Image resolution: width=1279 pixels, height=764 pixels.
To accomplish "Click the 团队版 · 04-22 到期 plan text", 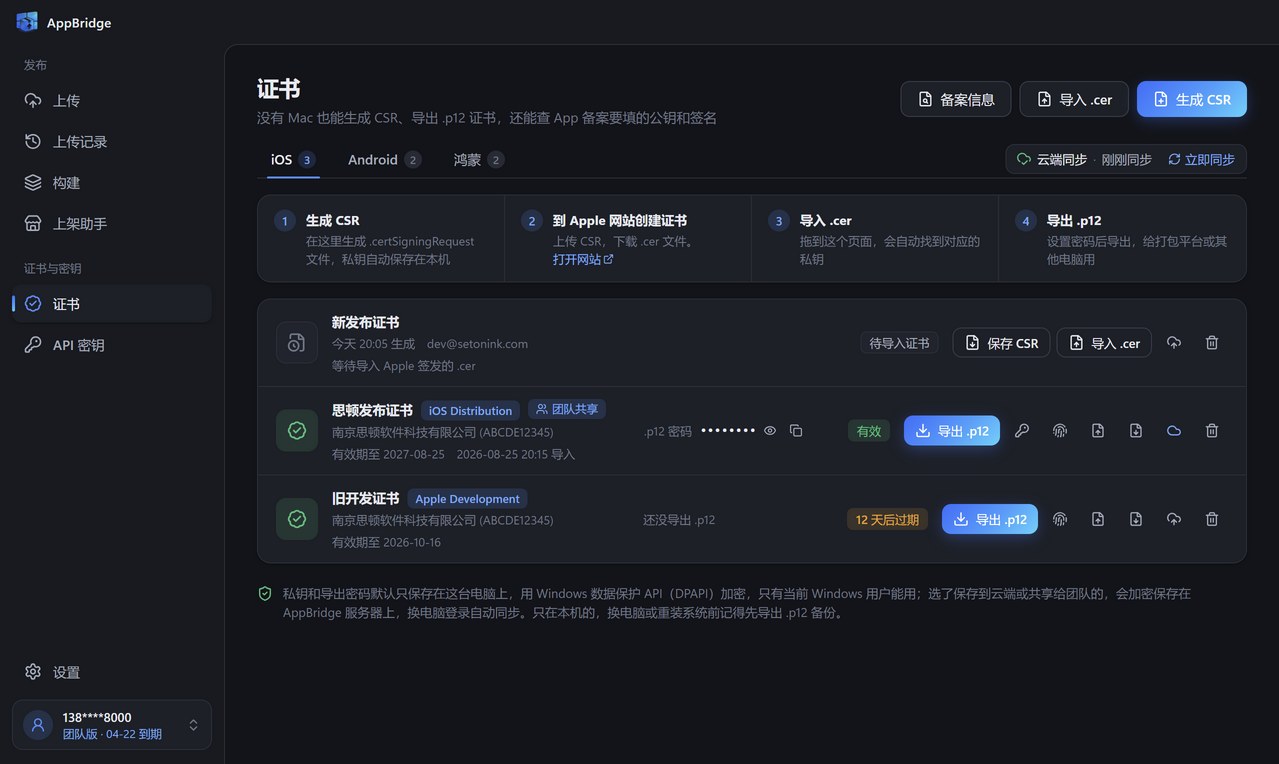I will [112, 734].
